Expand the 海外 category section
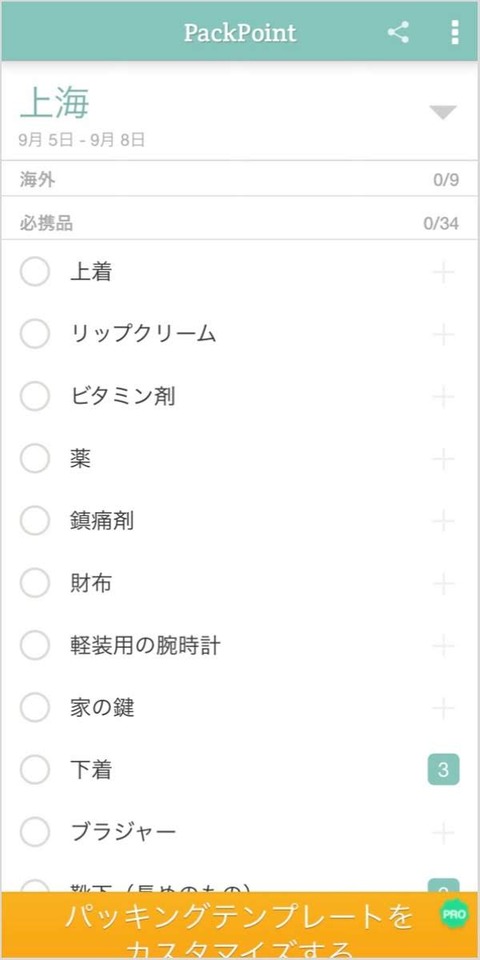Screen dimensions: 480x960 point(240,179)
